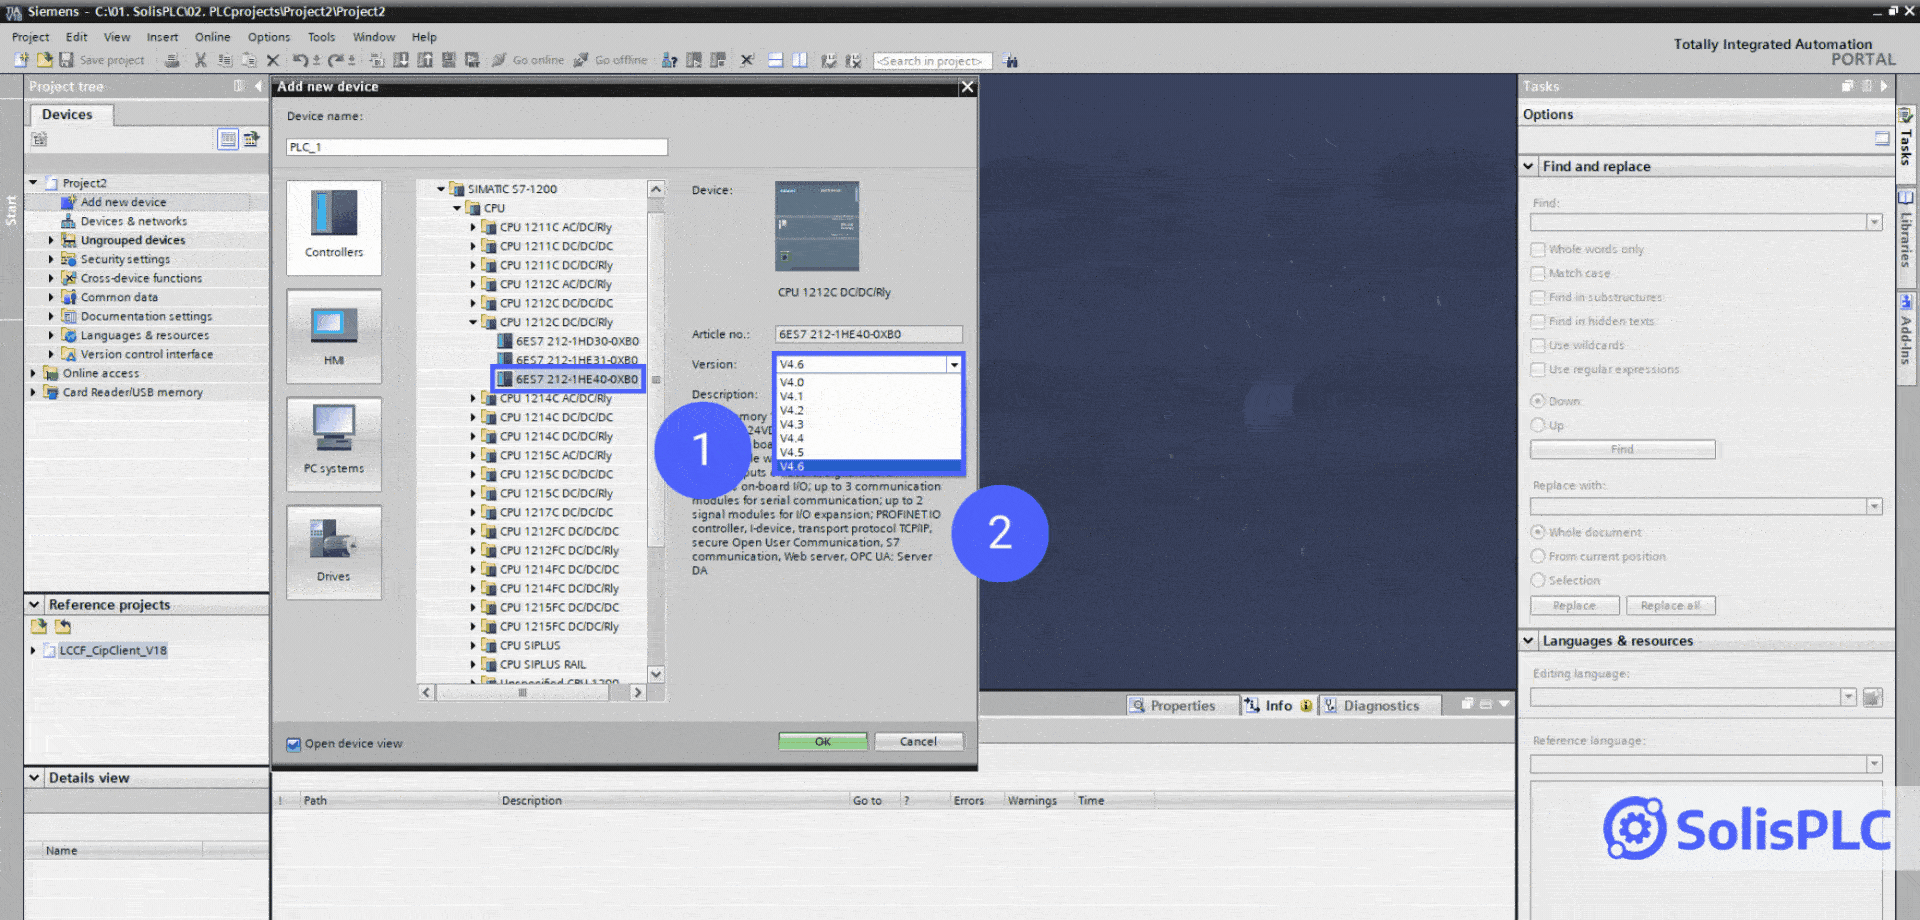The height and width of the screenshot is (920, 1920).
Task: Switch to the Diagnostics tab
Action: coord(1380,705)
